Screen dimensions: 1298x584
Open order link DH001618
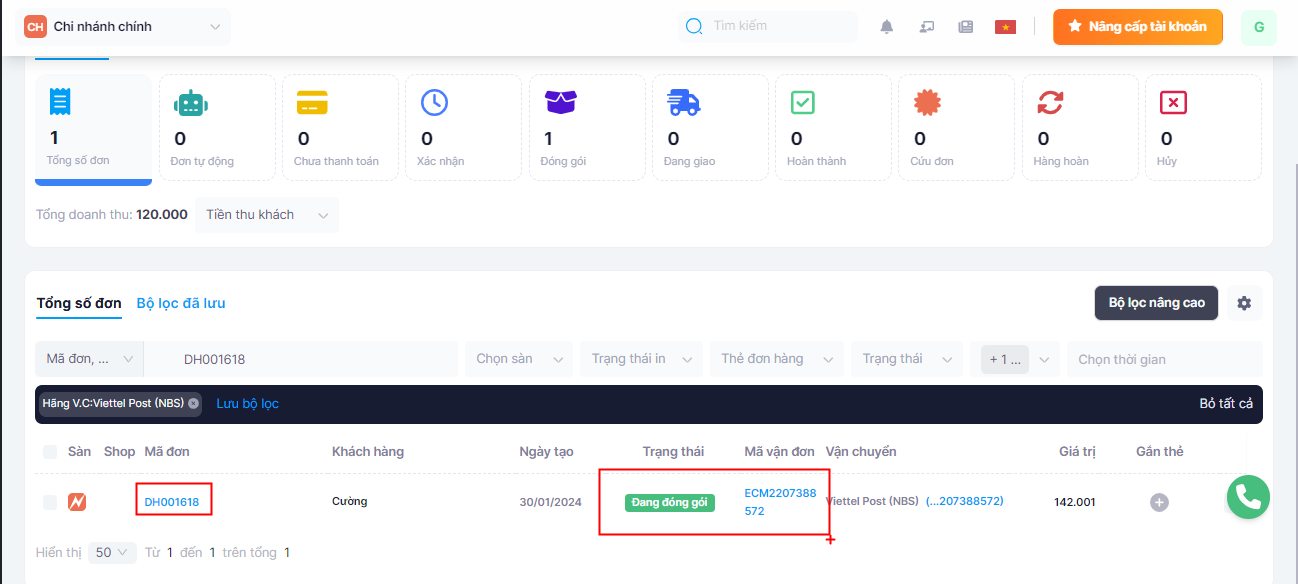tap(172, 502)
